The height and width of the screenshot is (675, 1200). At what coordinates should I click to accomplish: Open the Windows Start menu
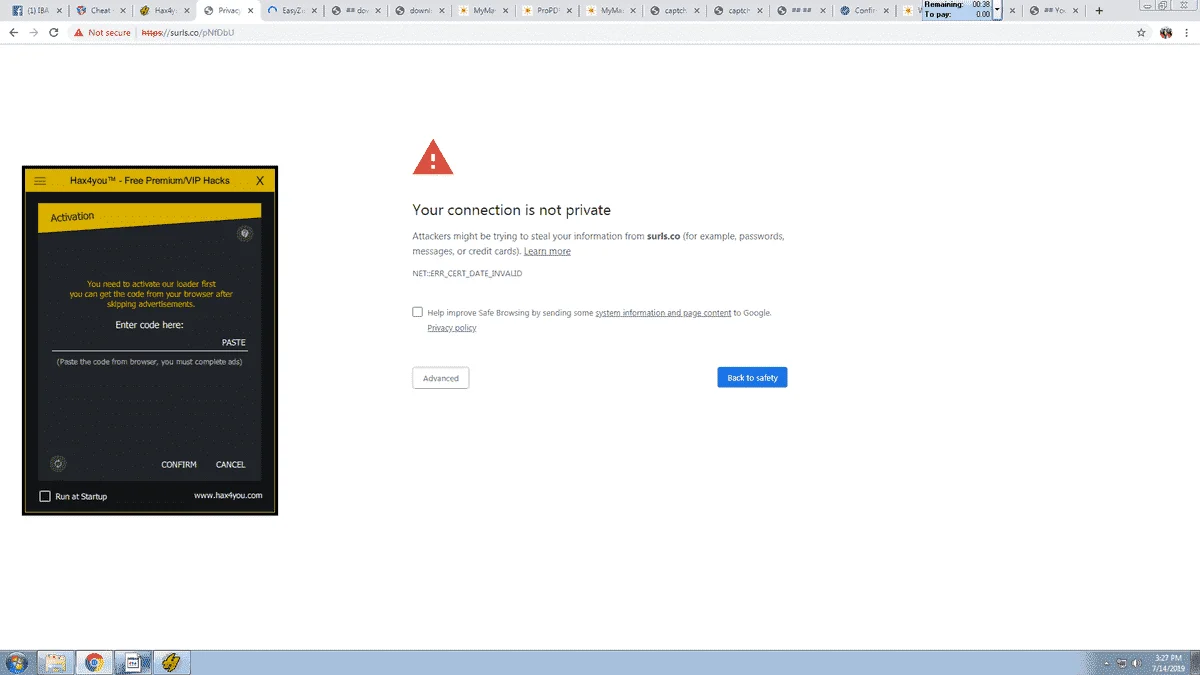(17, 662)
